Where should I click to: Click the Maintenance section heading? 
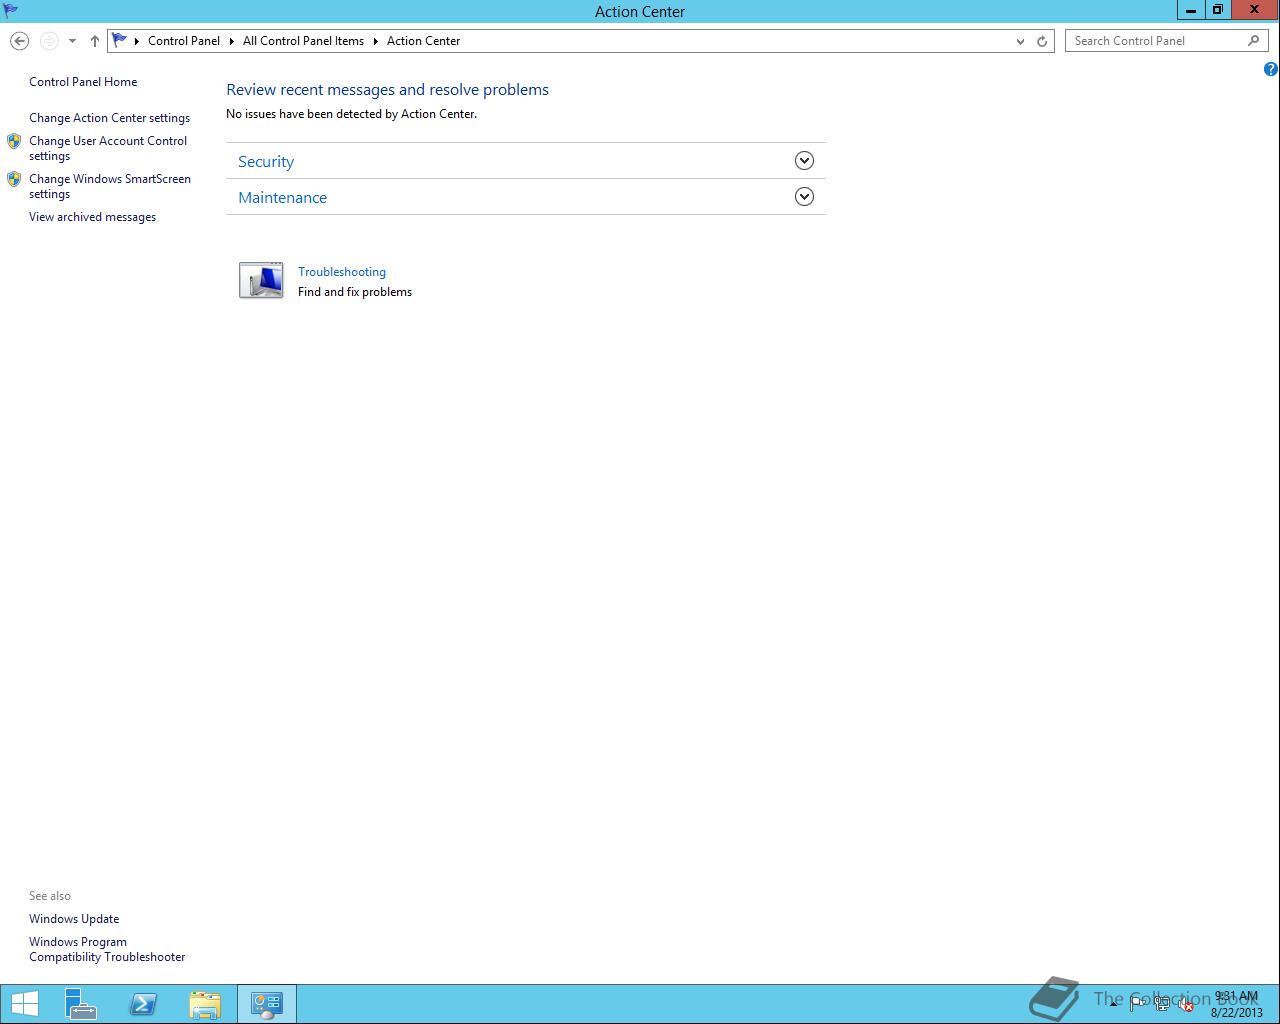(x=282, y=197)
